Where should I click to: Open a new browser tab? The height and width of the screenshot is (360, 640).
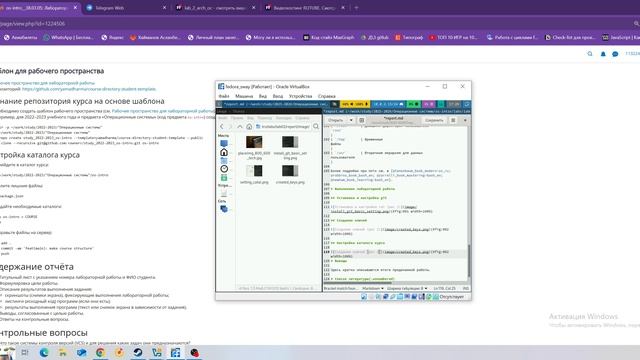pos(356,8)
